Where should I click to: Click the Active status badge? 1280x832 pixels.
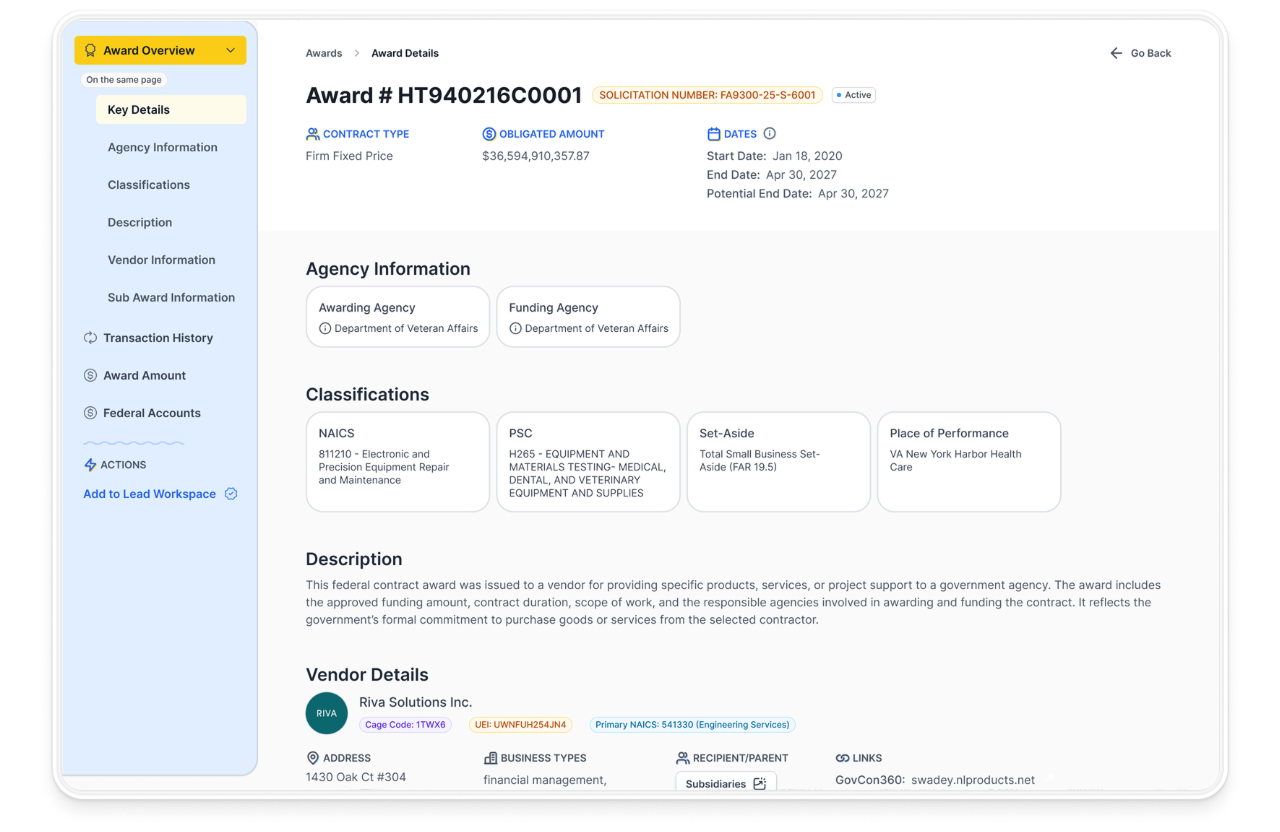pos(853,95)
